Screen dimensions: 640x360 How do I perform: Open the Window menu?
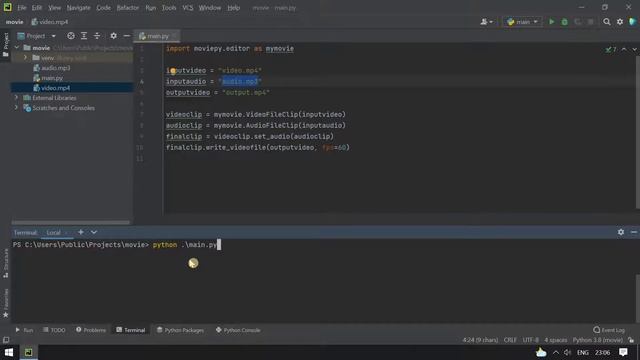tap(210, 8)
